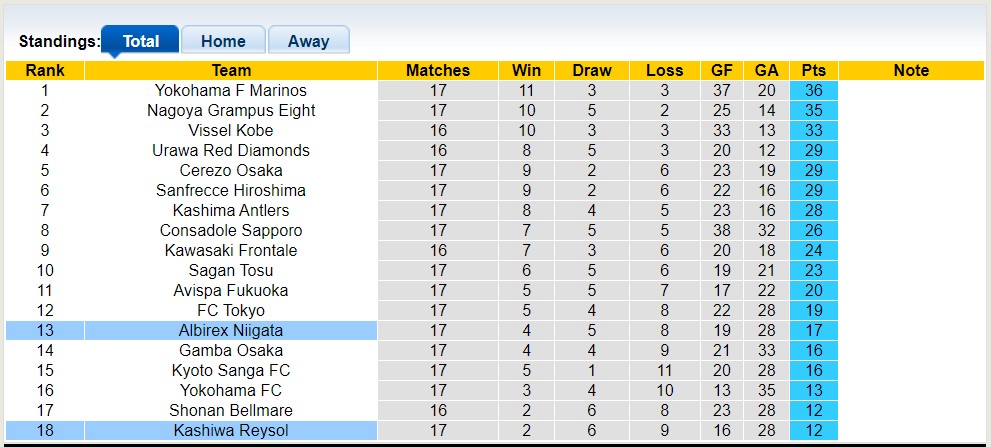Open the Yokohama F Marinos team link

pos(231,90)
